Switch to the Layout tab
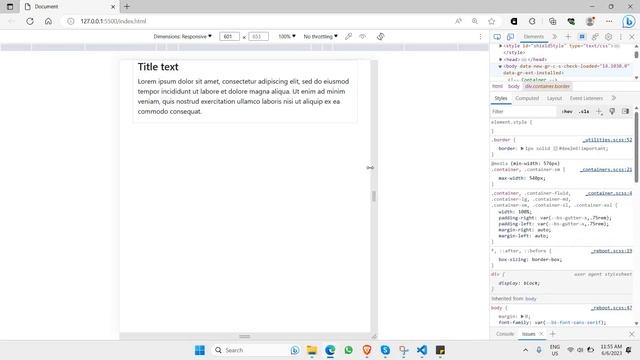The height and width of the screenshot is (360, 640). coord(554,98)
